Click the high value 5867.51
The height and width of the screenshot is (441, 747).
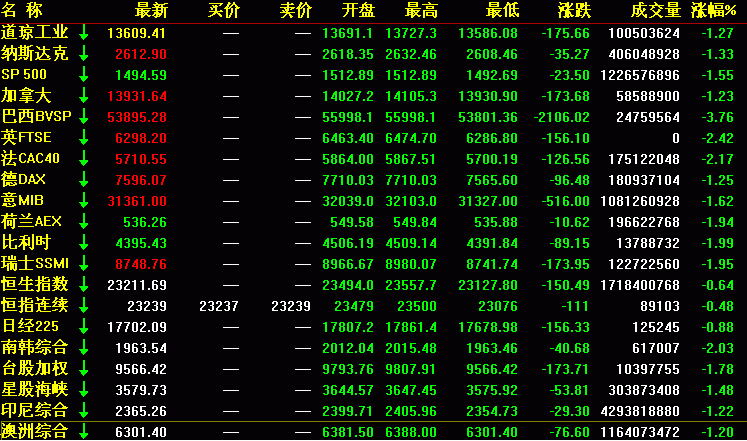pos(411,159)
